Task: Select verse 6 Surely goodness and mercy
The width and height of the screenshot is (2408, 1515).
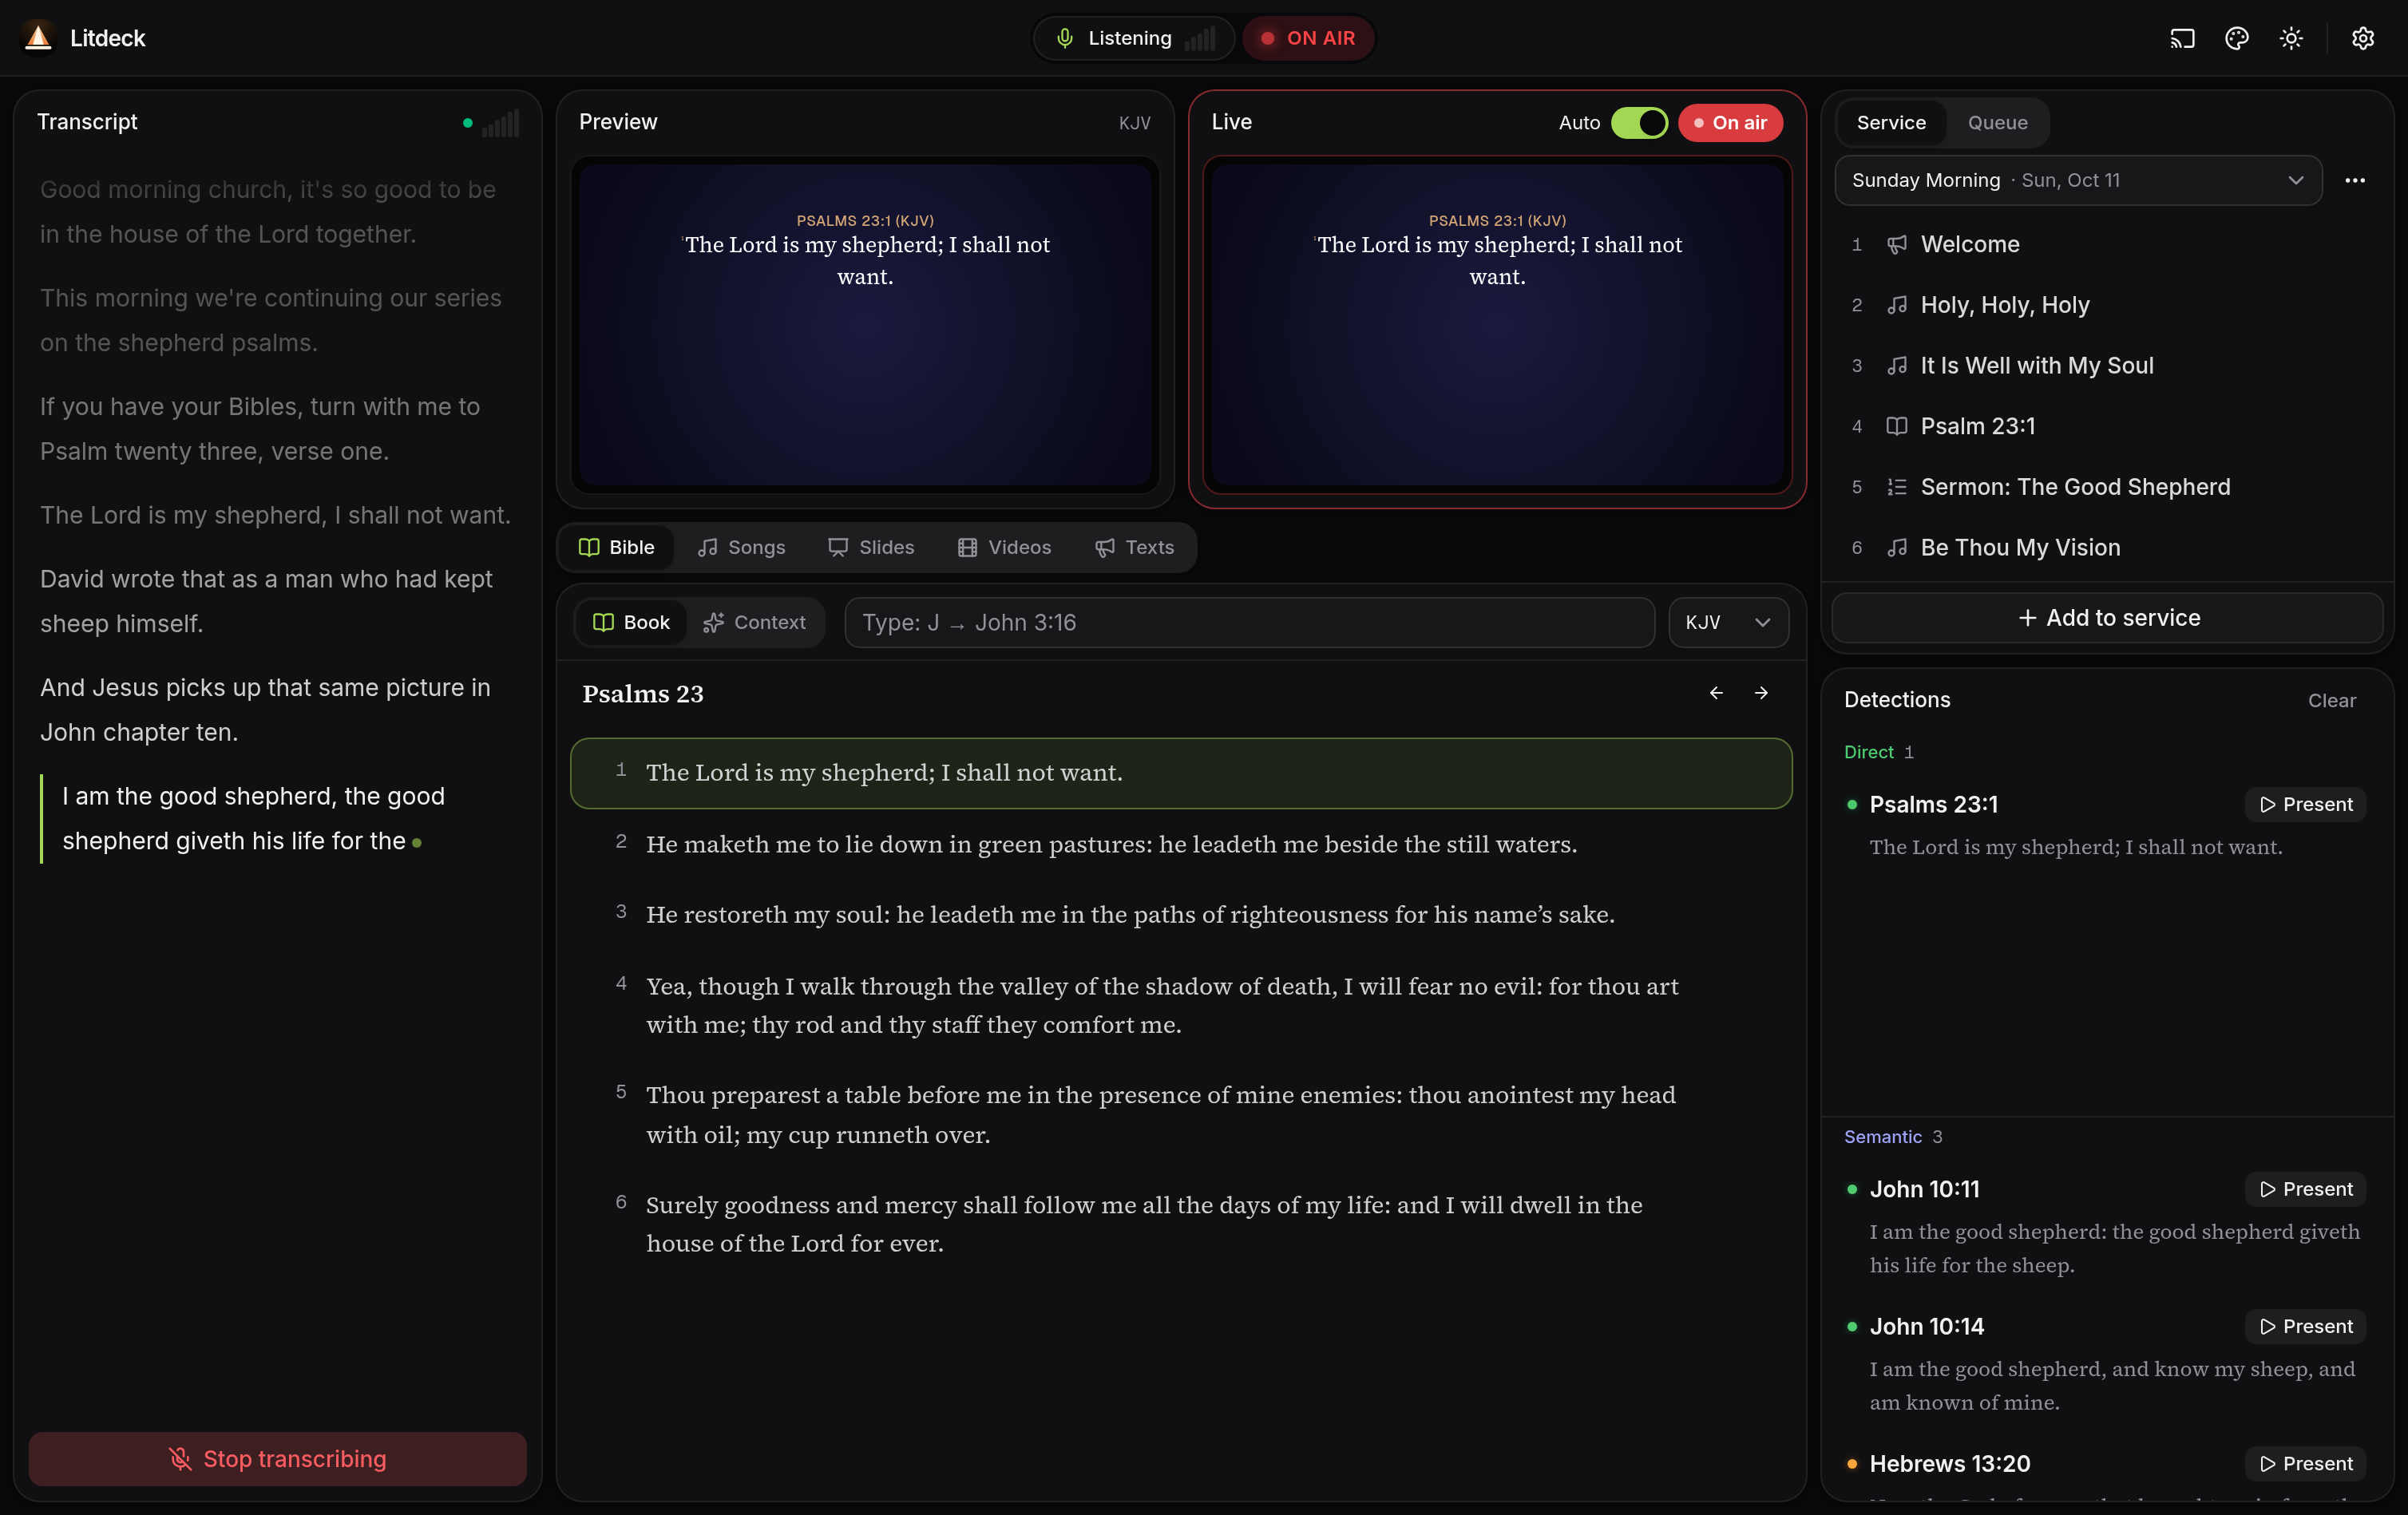Action: pyautogui.click(x=1181, y=1224)
